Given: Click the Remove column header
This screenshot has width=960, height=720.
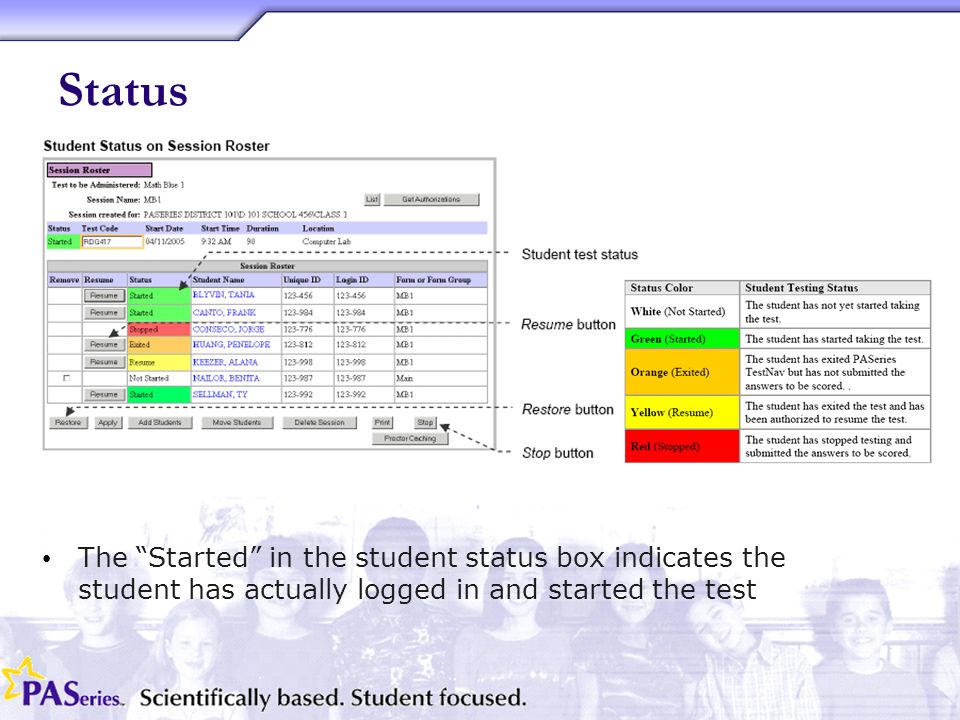Looking at the screenshot, I should (x=64, y=280).
